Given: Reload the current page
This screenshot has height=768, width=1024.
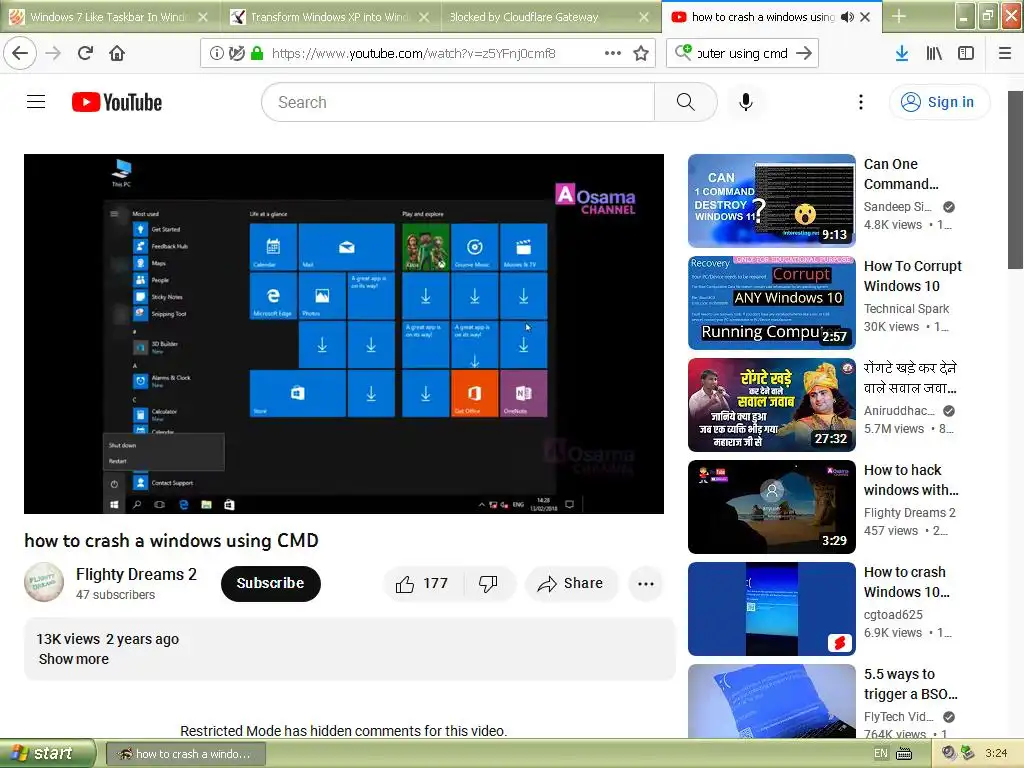Looking at the screenshot, I should tap(86, 53).
